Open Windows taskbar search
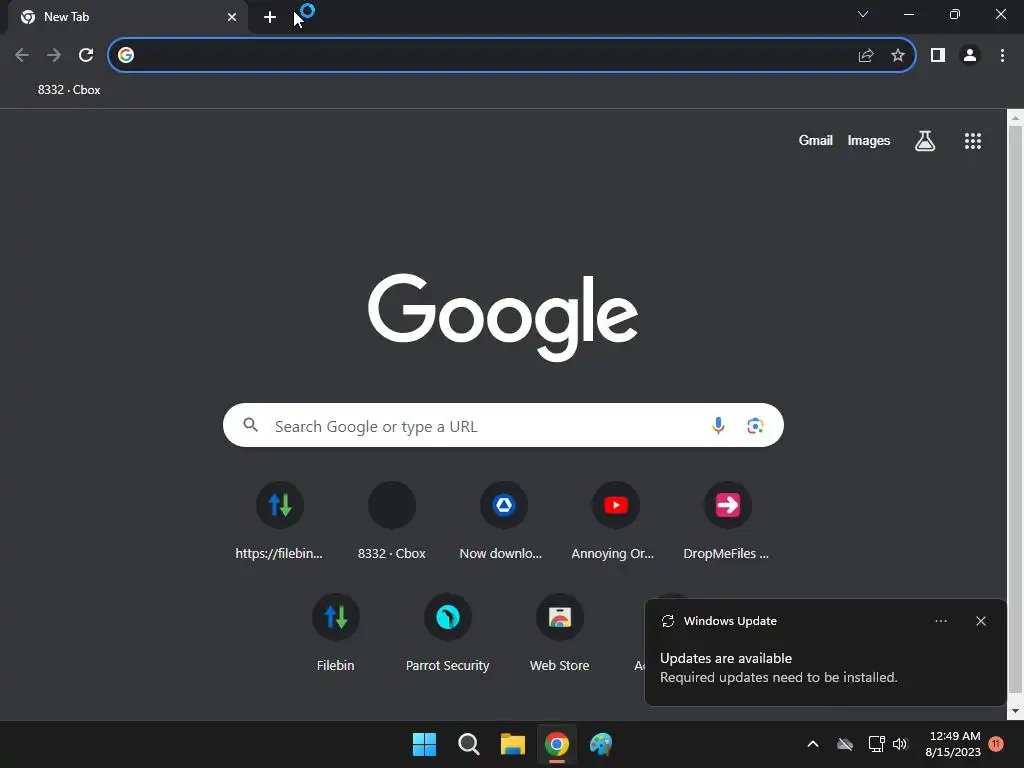Viewport: 1024px width, 768px height. click(468, 744)
